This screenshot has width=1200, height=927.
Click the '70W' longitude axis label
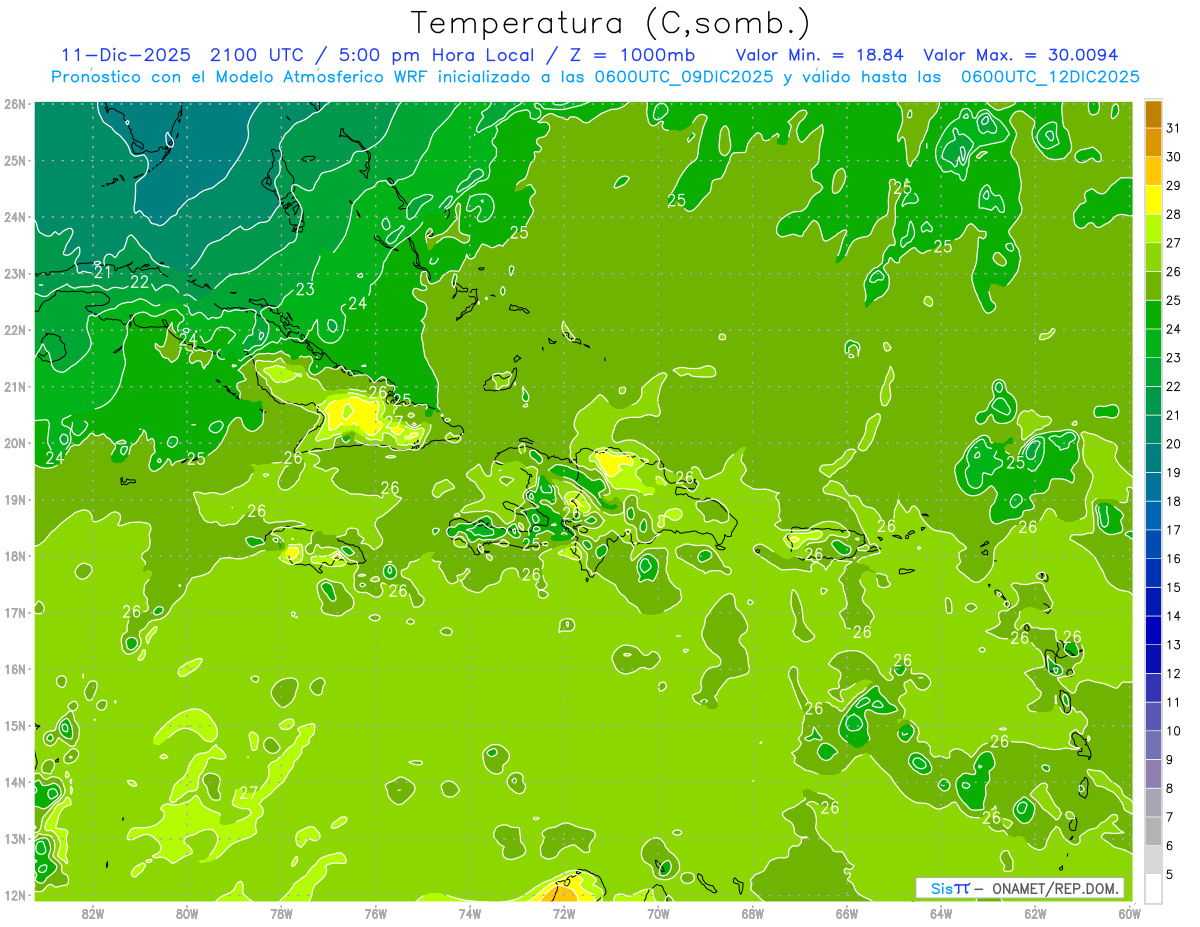click(x=658, y=913)
